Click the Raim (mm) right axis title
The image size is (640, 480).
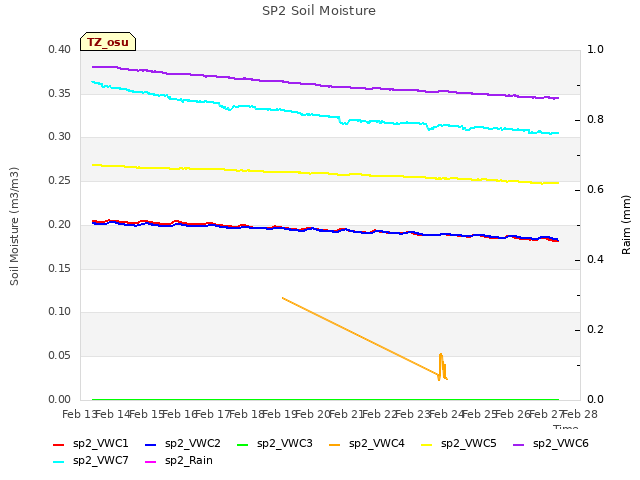pos(626,225)
